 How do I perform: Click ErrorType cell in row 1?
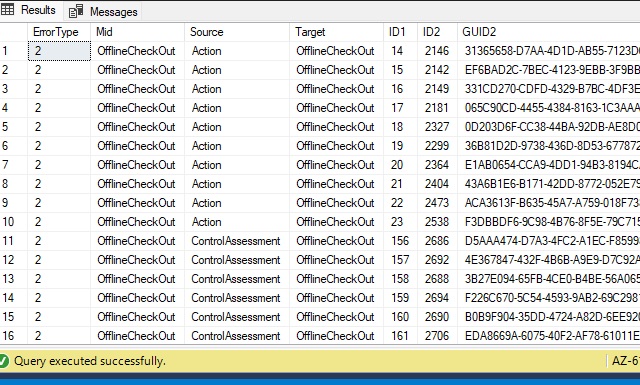click(x=59, y=51)
